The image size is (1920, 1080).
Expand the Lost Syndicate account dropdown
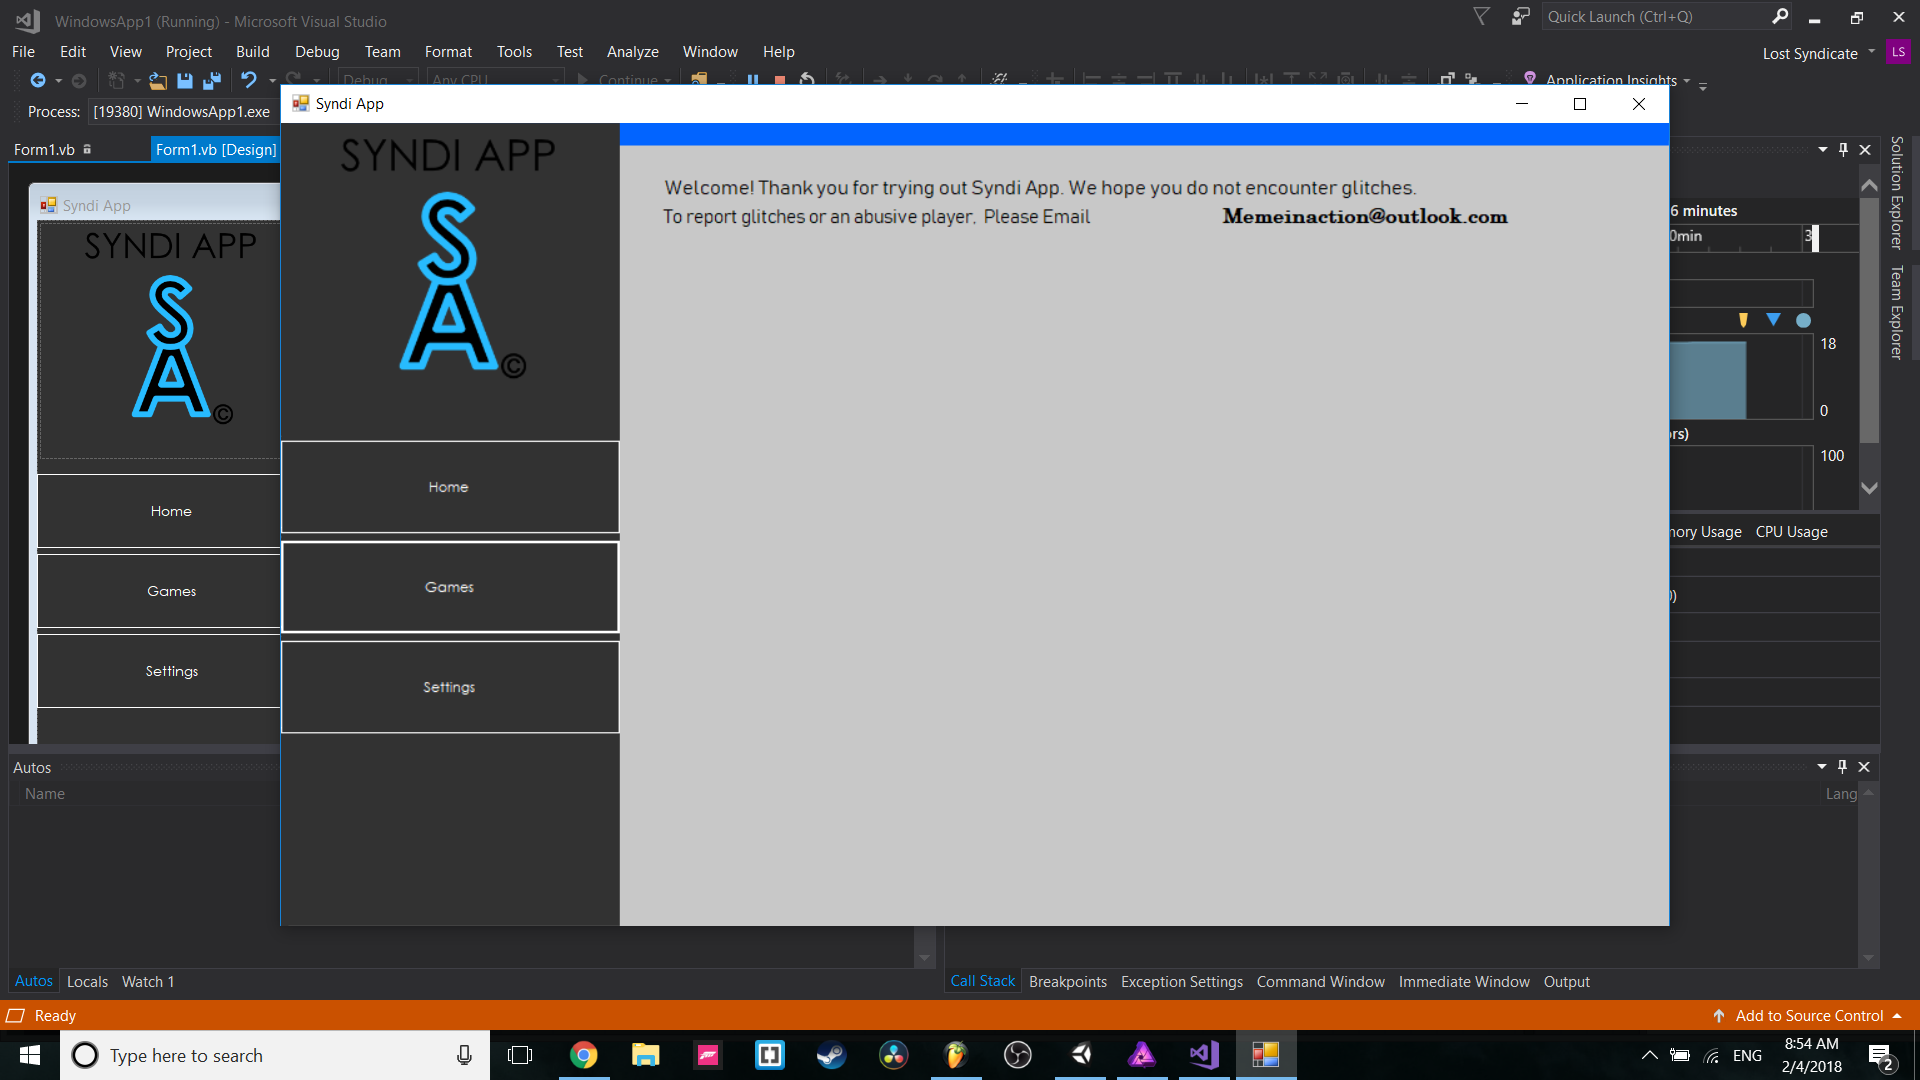point(1871,52)
